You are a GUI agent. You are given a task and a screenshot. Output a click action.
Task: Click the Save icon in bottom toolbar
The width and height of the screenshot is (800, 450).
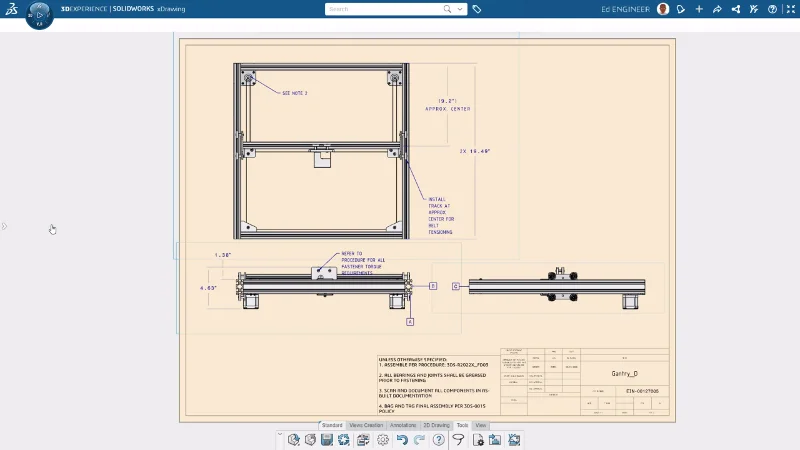[x=327, y=440]
